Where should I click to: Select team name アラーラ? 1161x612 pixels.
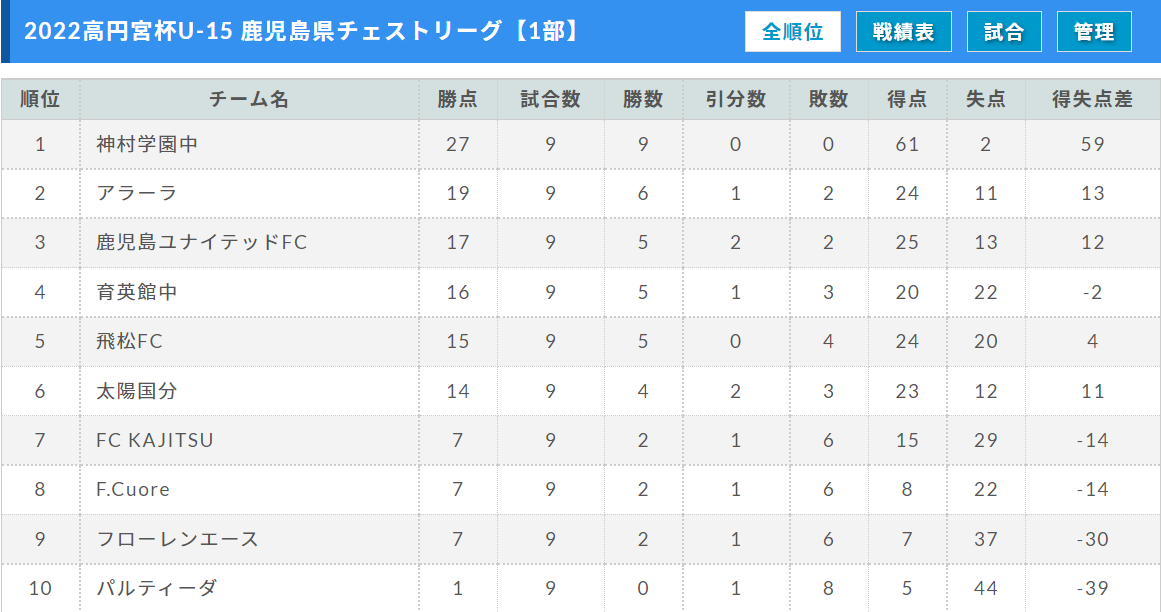pos(137,193)
